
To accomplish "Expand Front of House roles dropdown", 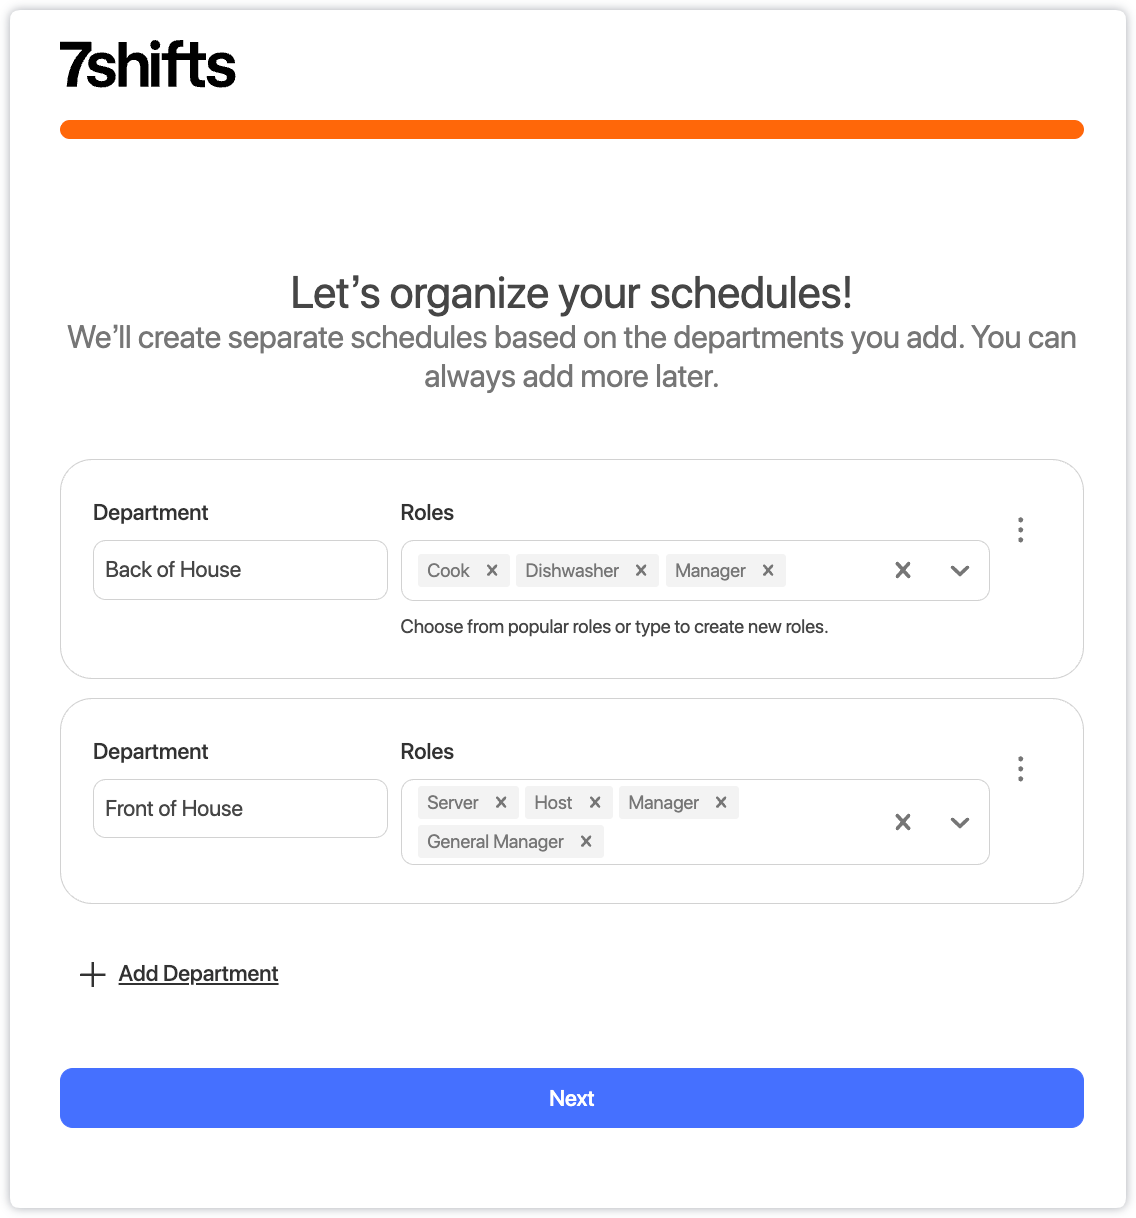I will tap(960, 822).
